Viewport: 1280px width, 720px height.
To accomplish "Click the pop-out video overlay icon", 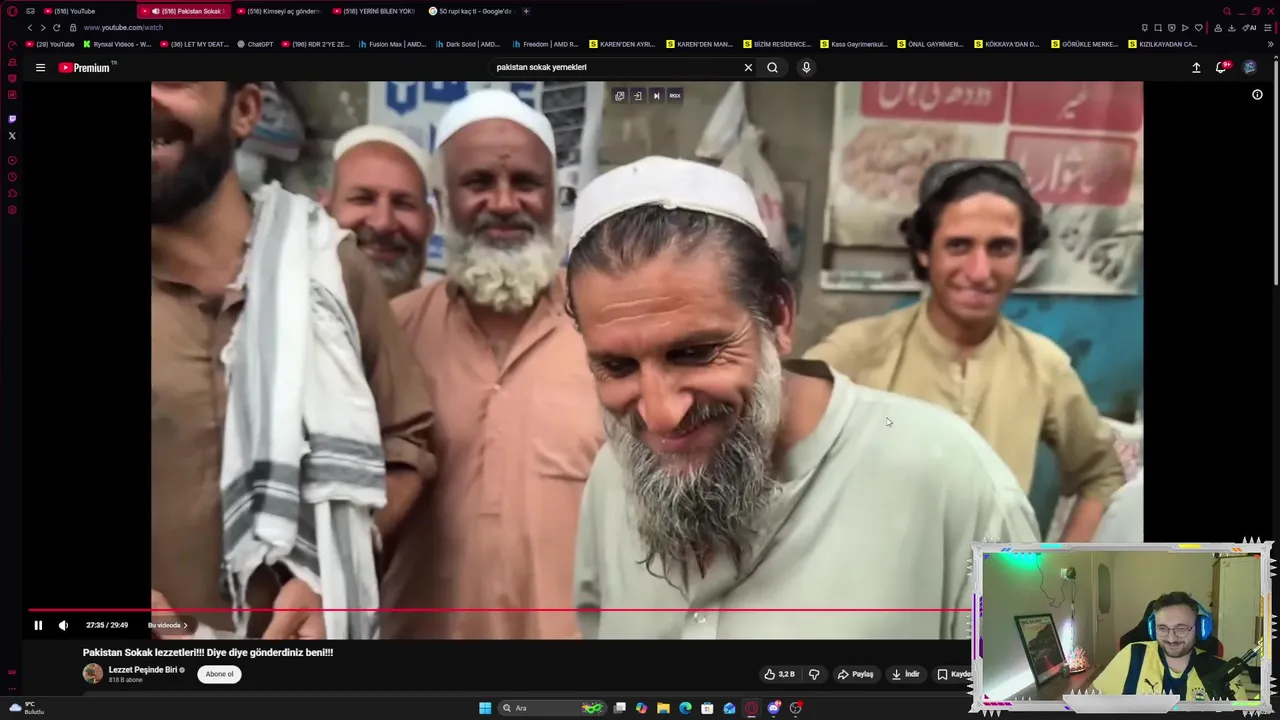I will (x=620, y=96).
